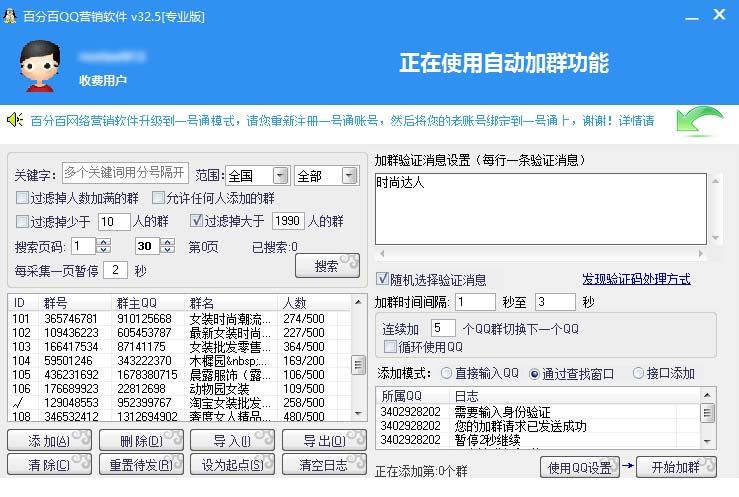Select group row 166417534
The width and height of the screenshot is (739, 497).
coord(179,347)
